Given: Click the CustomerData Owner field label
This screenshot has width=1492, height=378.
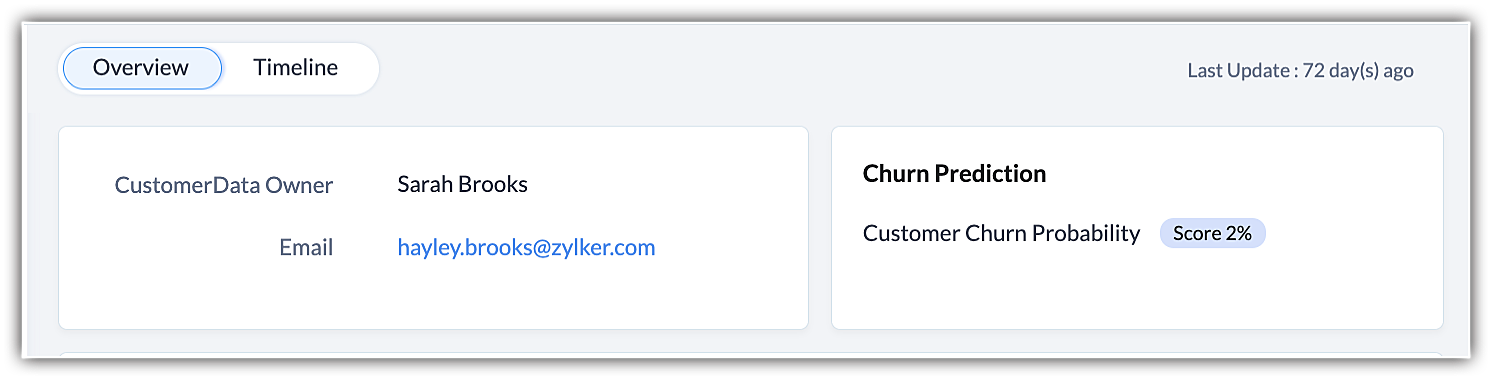Looking at the screenshot, I should tap(224, 185).
